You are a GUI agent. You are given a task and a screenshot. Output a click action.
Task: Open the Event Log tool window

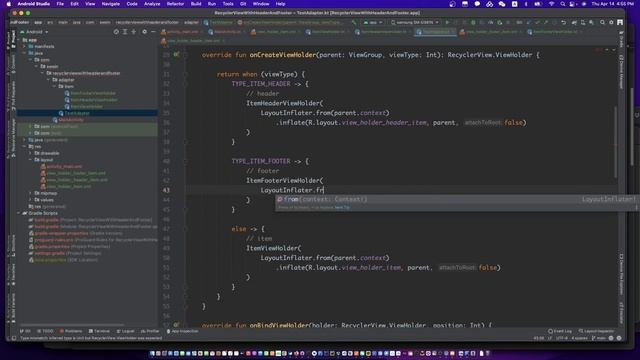point(560,331)
